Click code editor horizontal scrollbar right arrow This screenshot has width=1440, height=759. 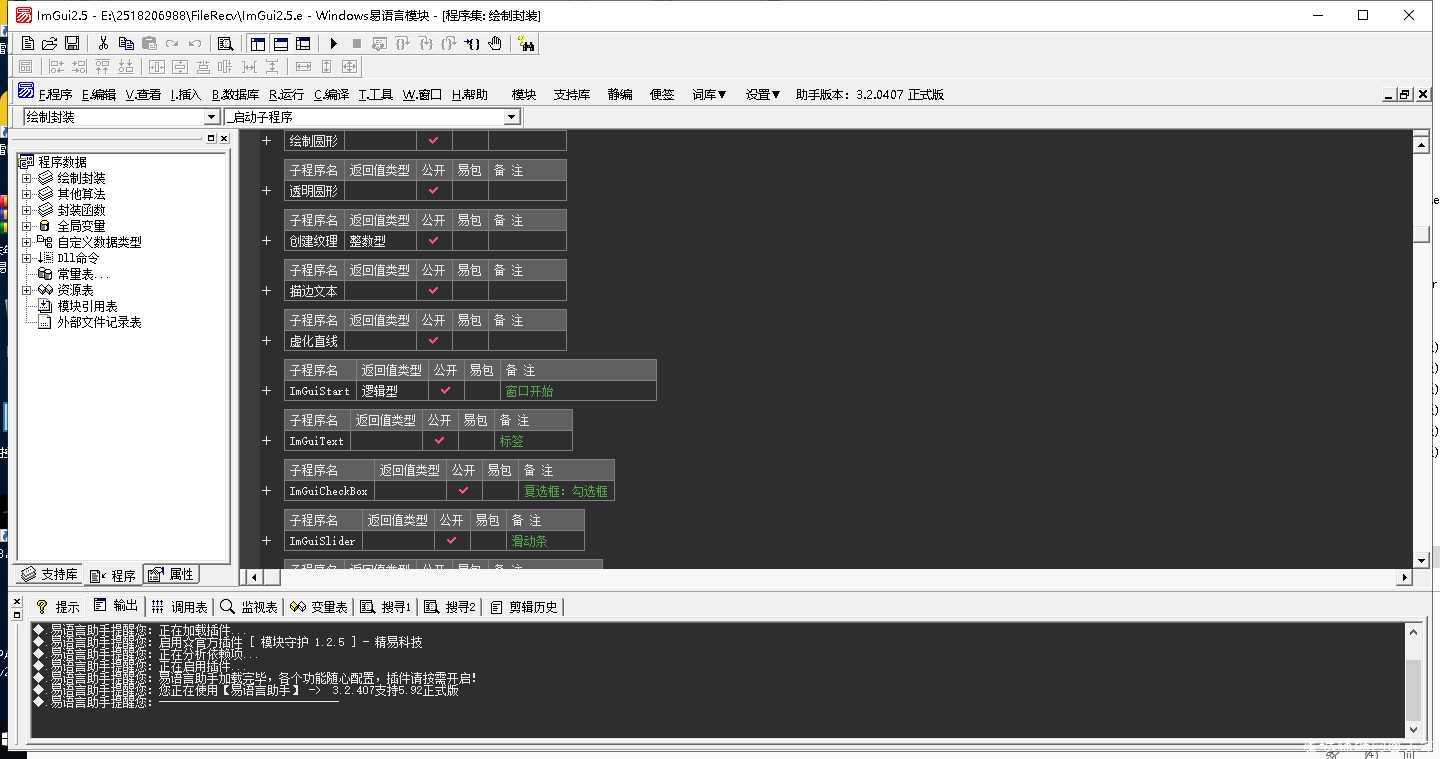(x=1404, y=577)
